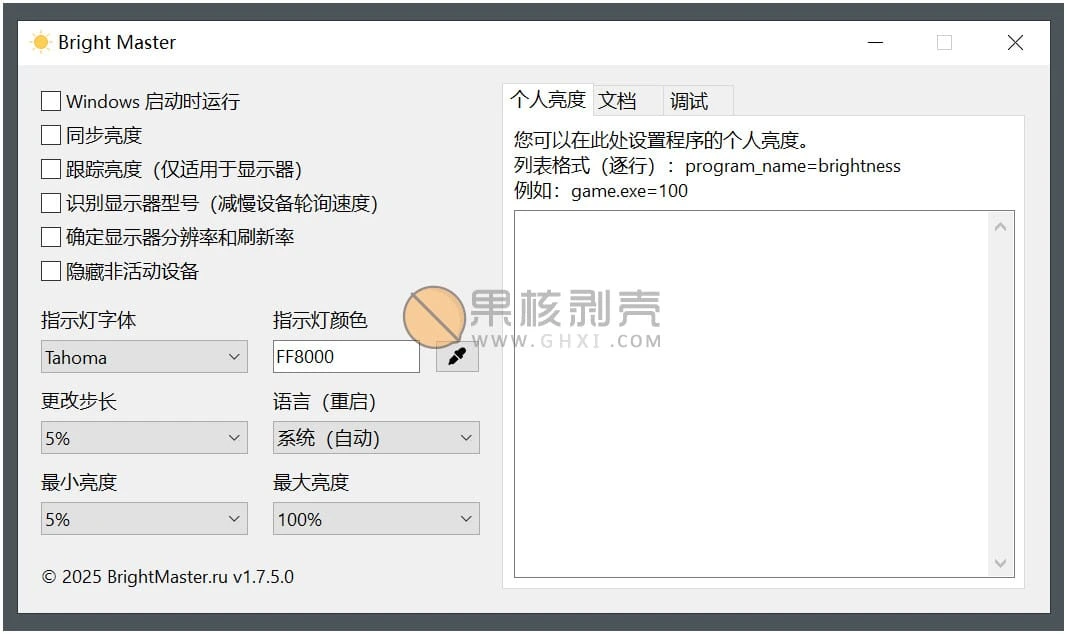The image size is (1067, 634).
Task: Click the program_name=brightness format text
Action: tap(793, 166)
